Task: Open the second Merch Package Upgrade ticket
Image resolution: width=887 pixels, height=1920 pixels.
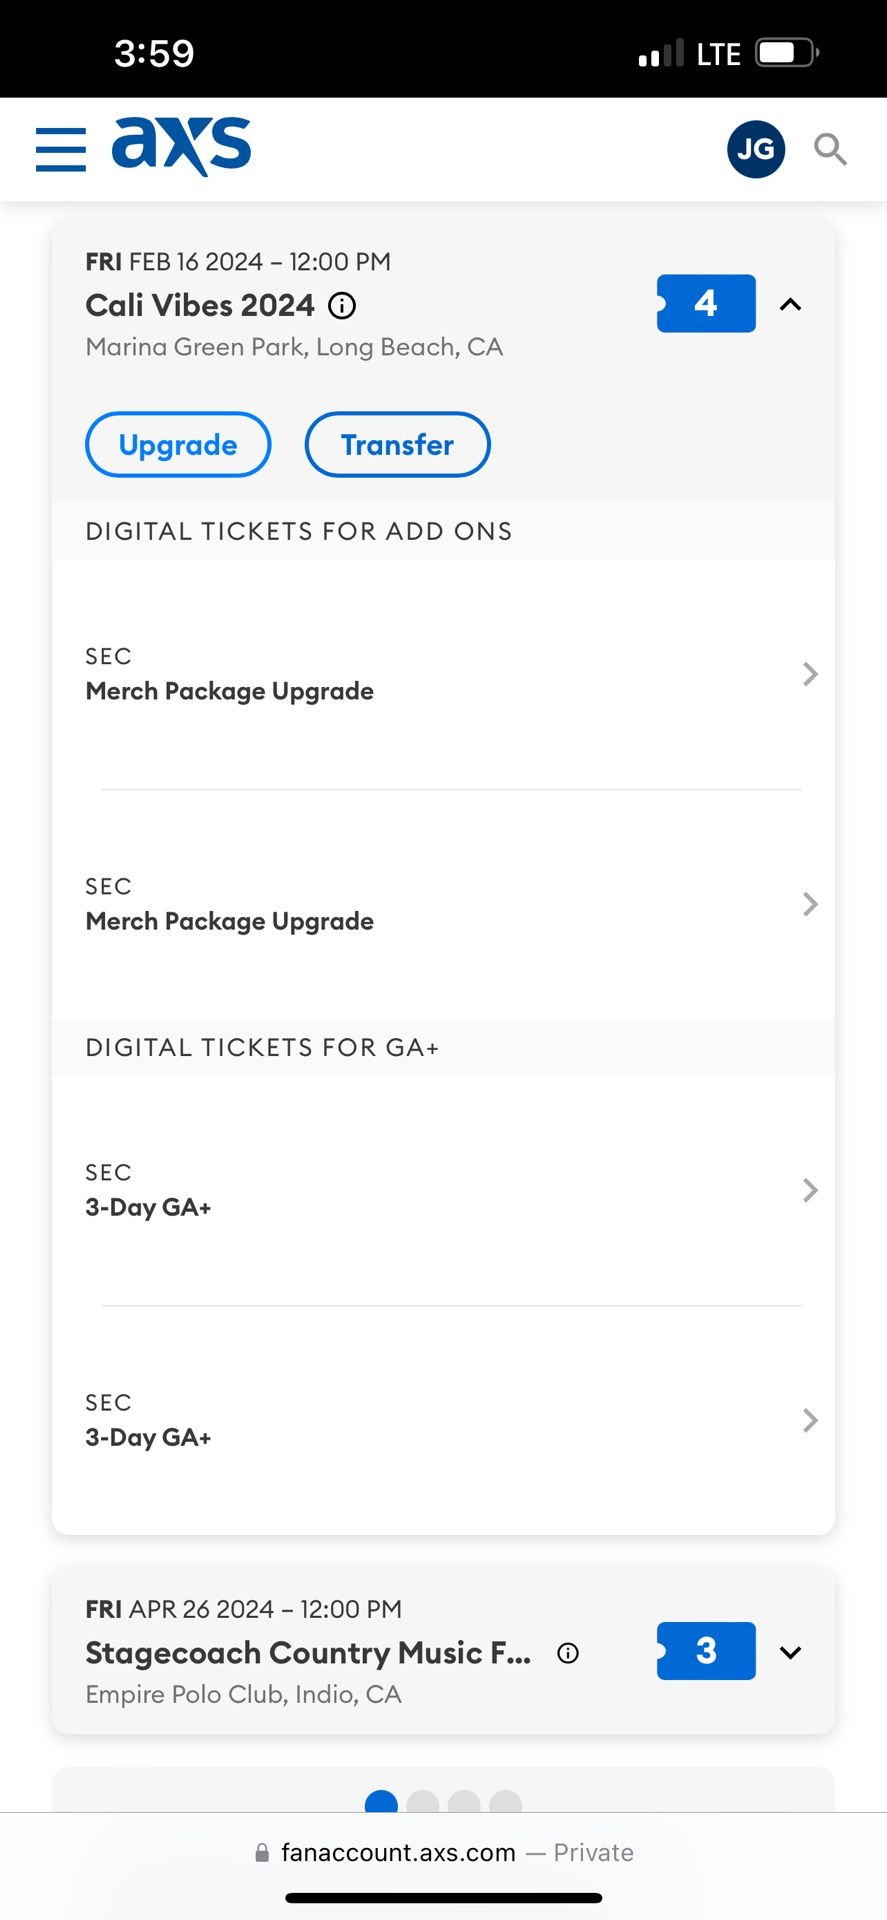Action: pos(443,905)
